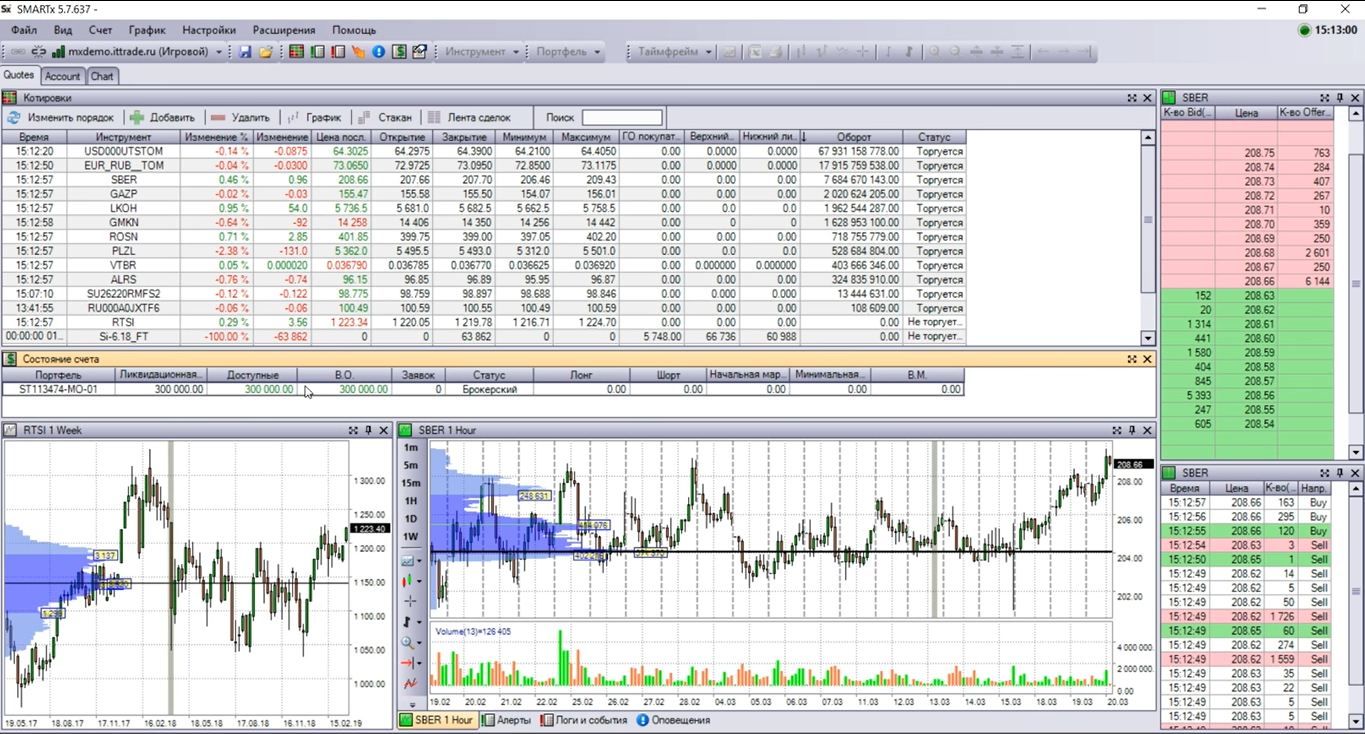Open the Настройки menu

210,30
